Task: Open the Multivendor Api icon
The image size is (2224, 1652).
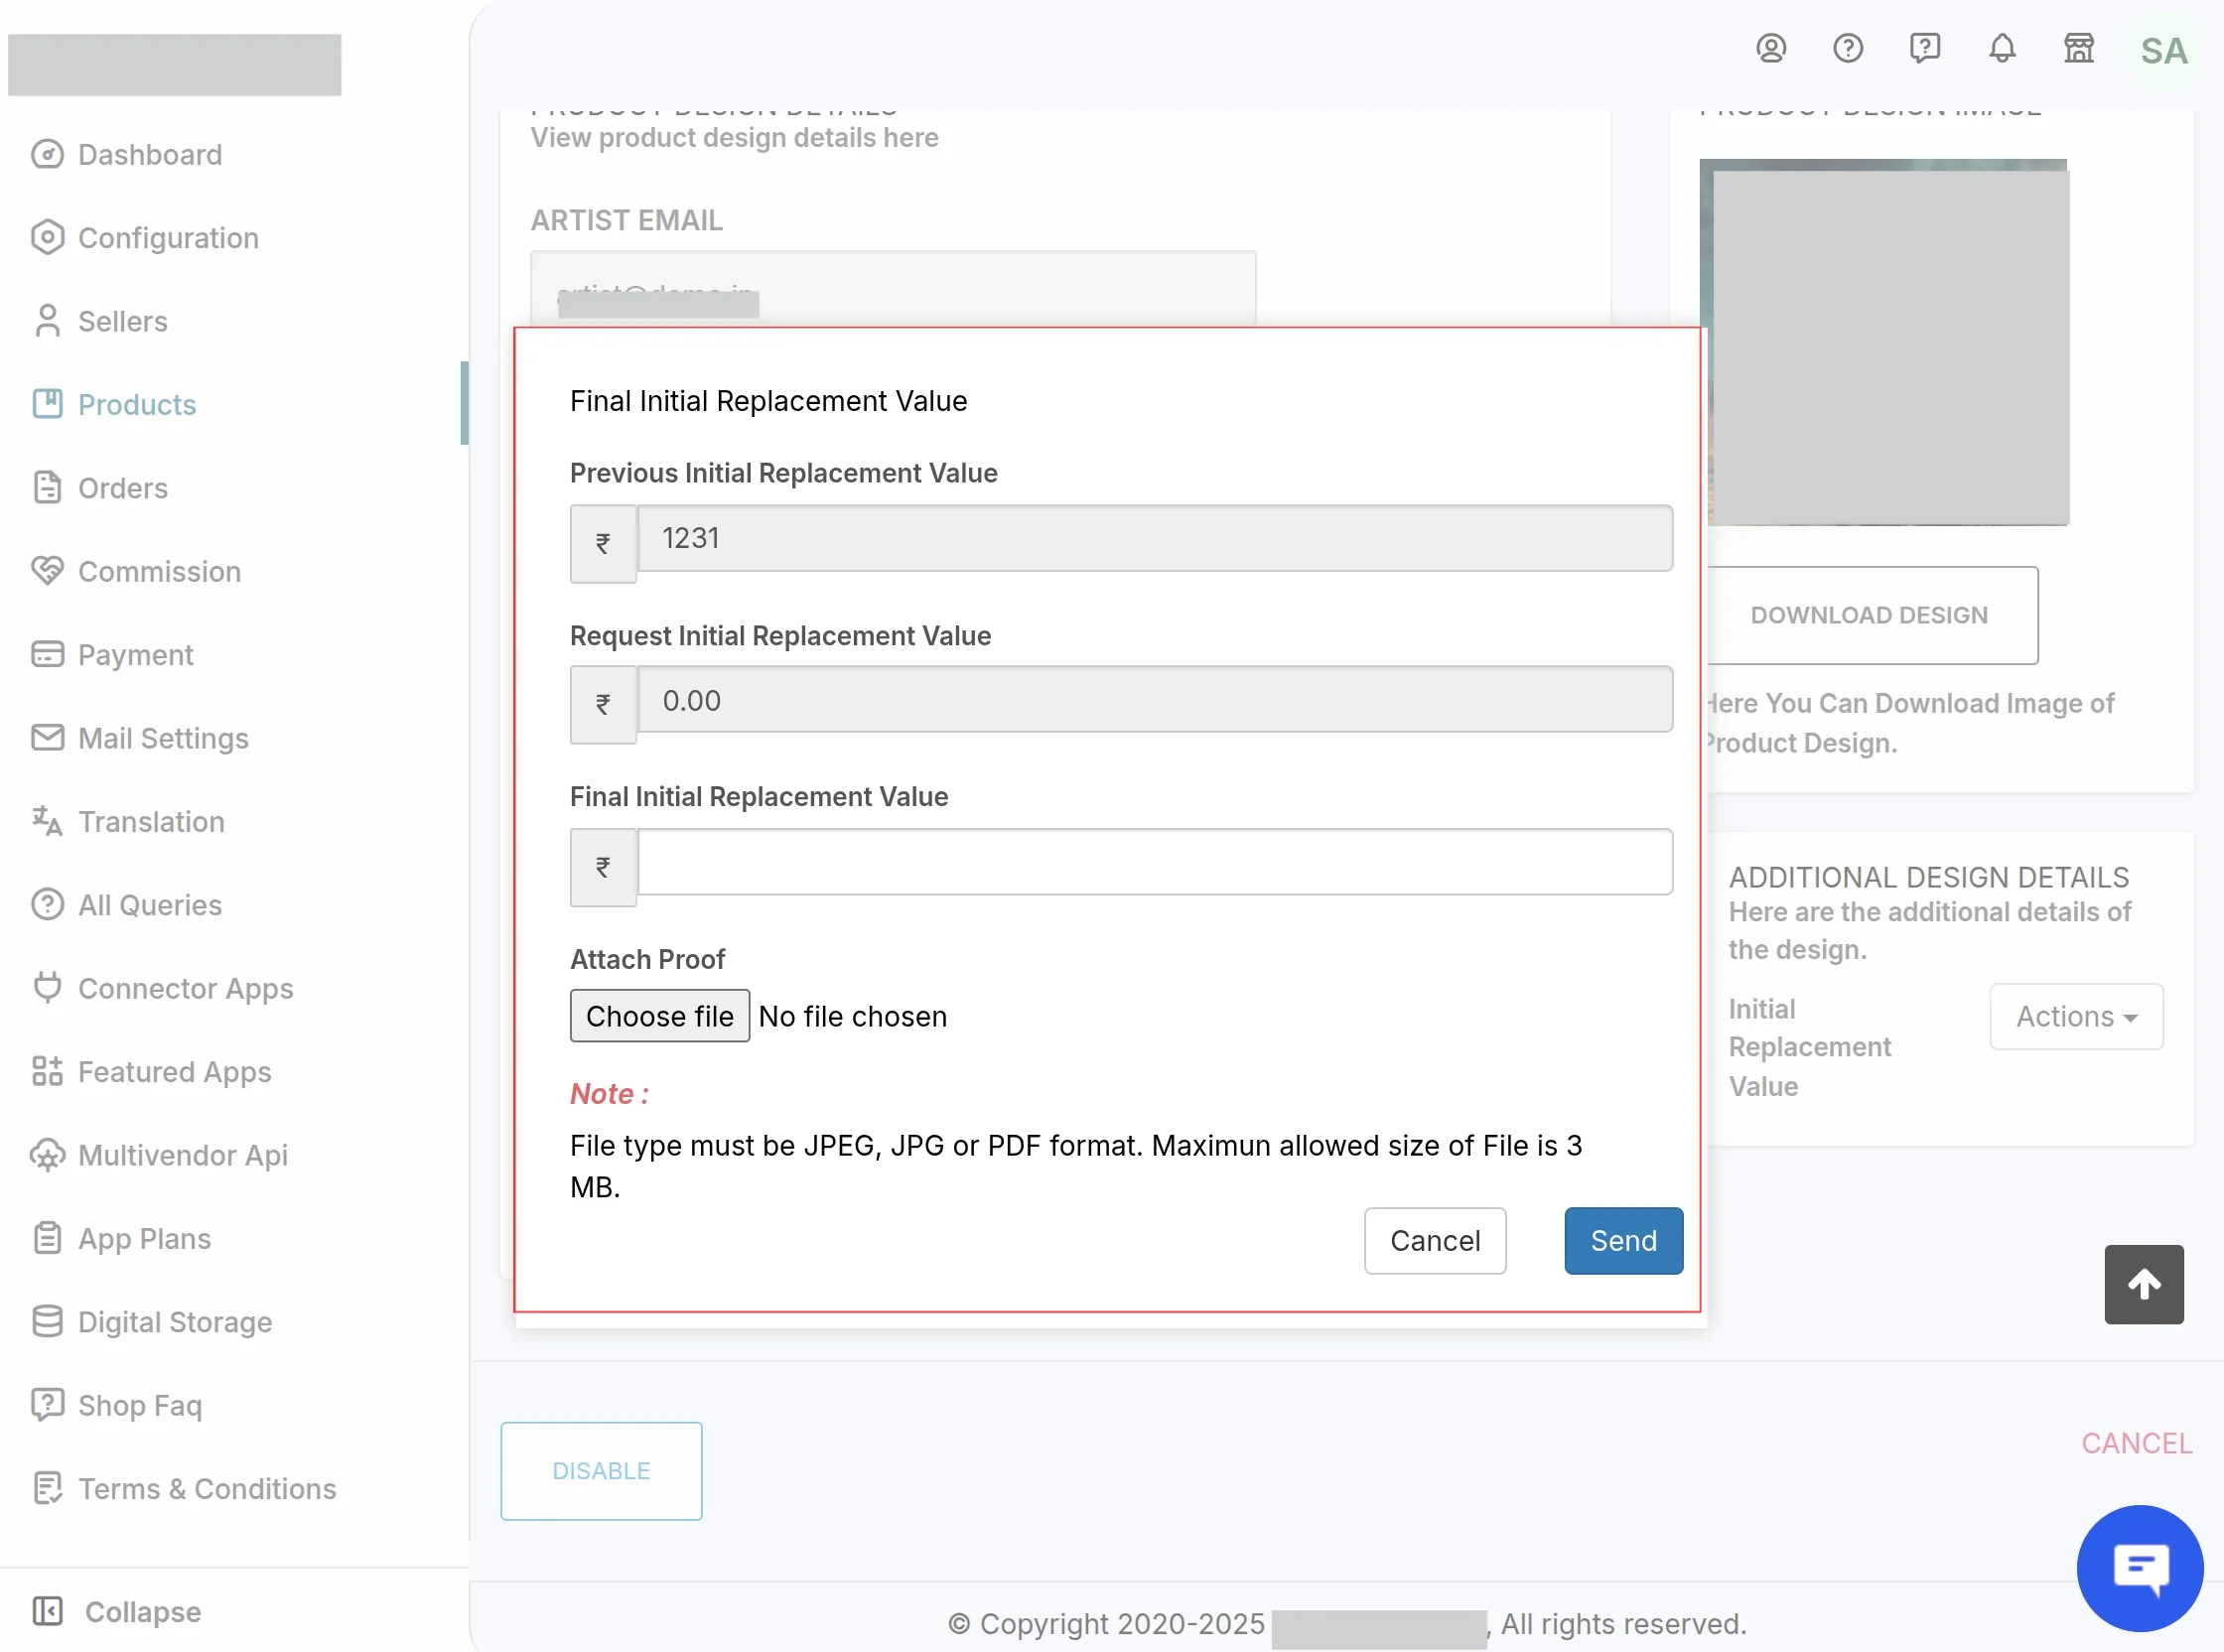Action: 47,1155
